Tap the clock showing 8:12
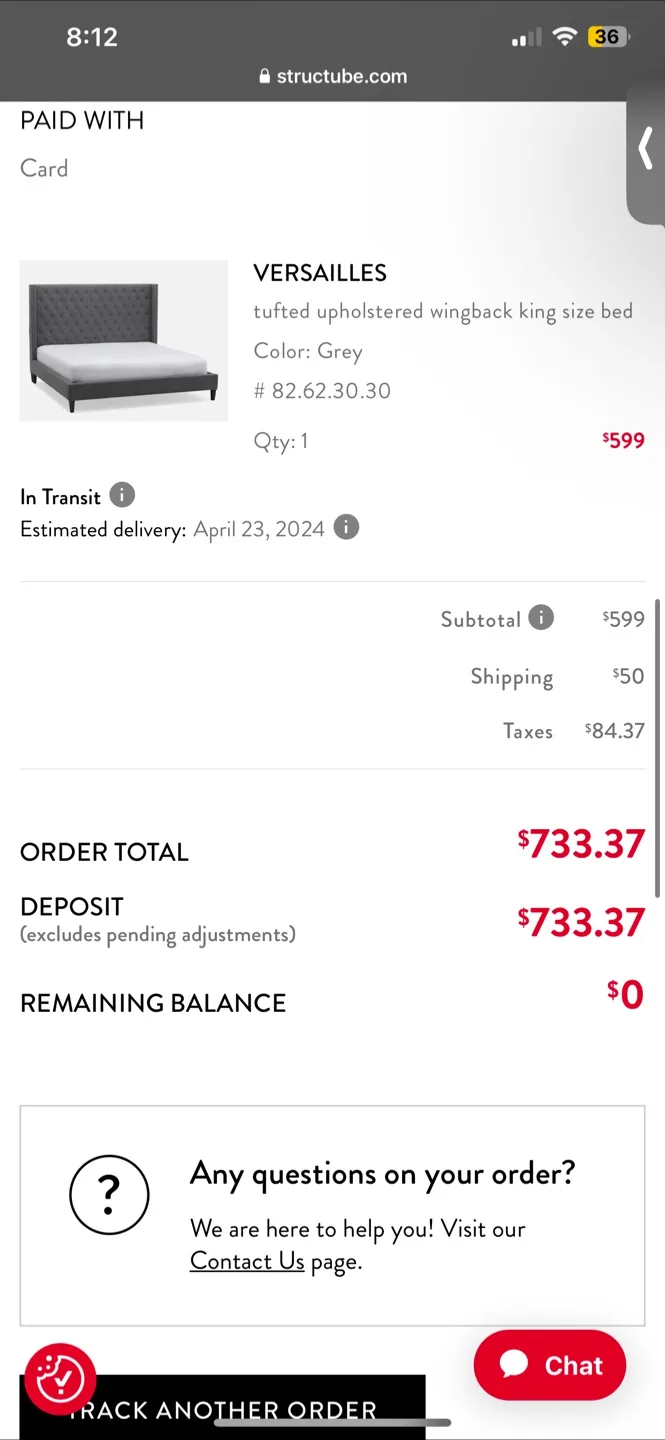 click(x=92, y=37)
